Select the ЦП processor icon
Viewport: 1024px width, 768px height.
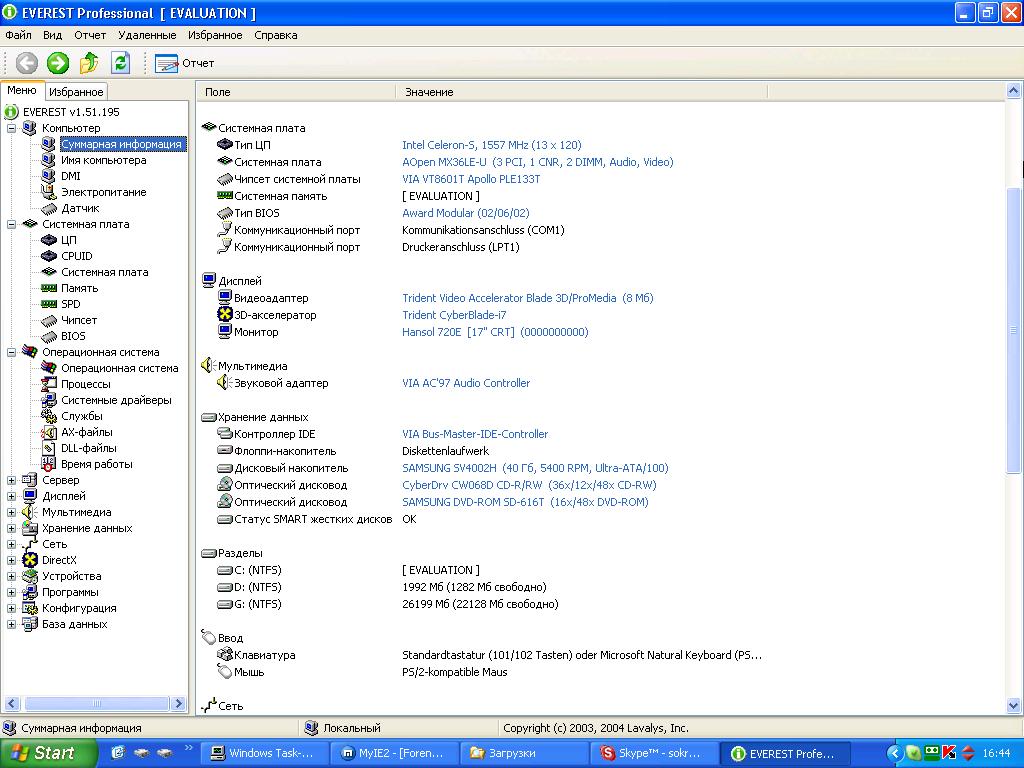(48, 240)
